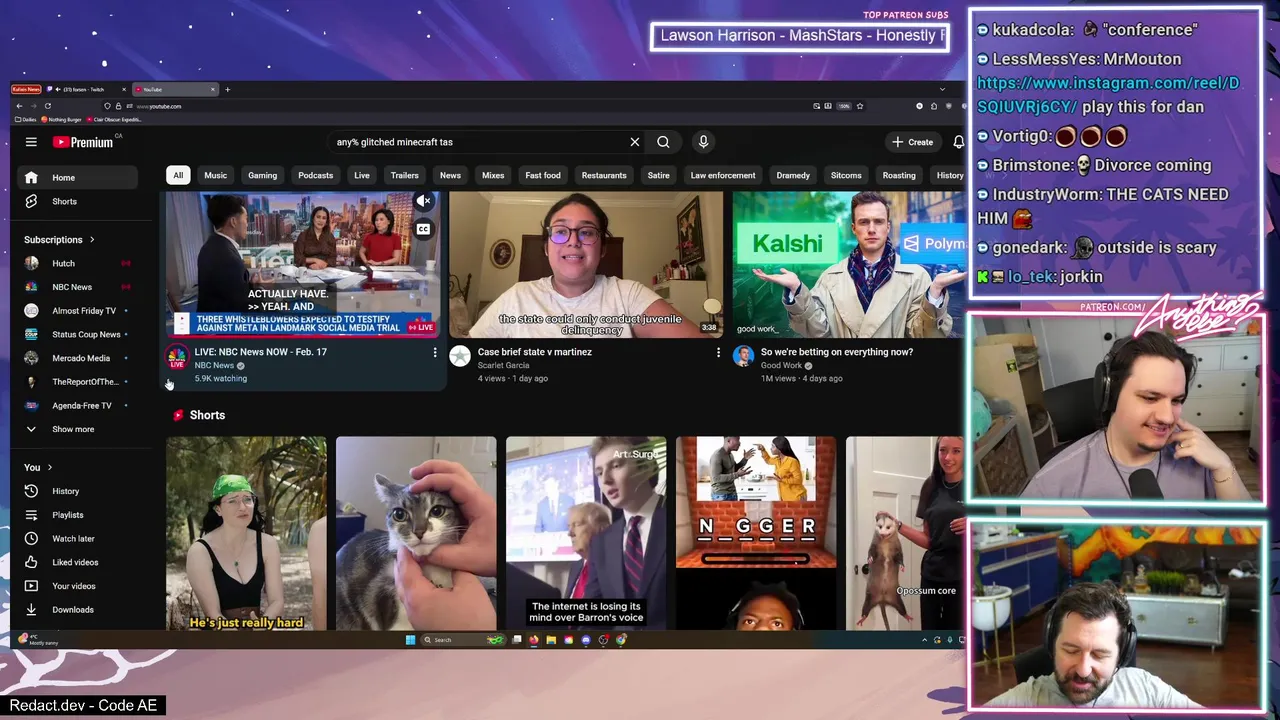
Task: Open Liked videos in the sidebar
Action: (x=78, y=562)
